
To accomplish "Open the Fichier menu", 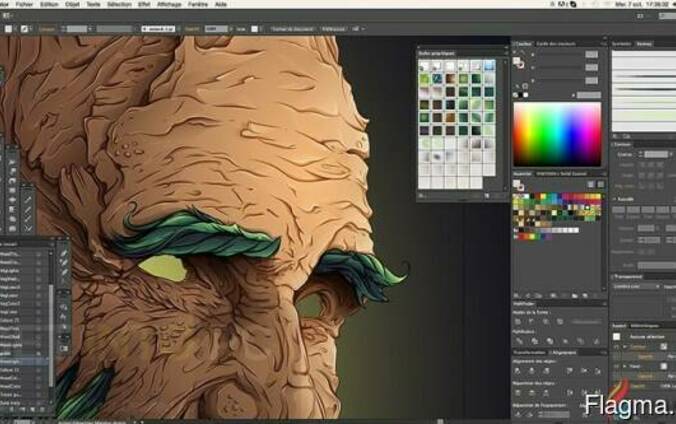I will point(24,4).
